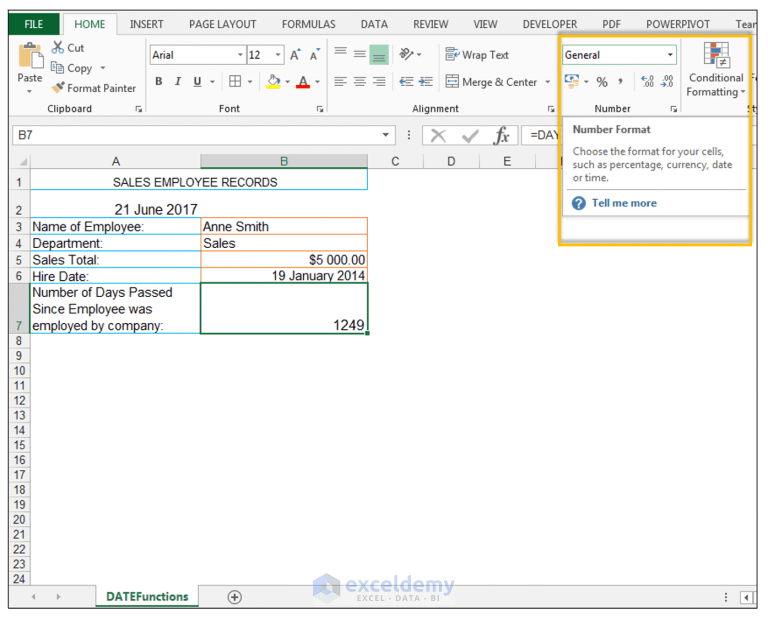This screenshot has height=620, width=768.
Task: Apply red Font Color A
Action: [x=303, y=81]
